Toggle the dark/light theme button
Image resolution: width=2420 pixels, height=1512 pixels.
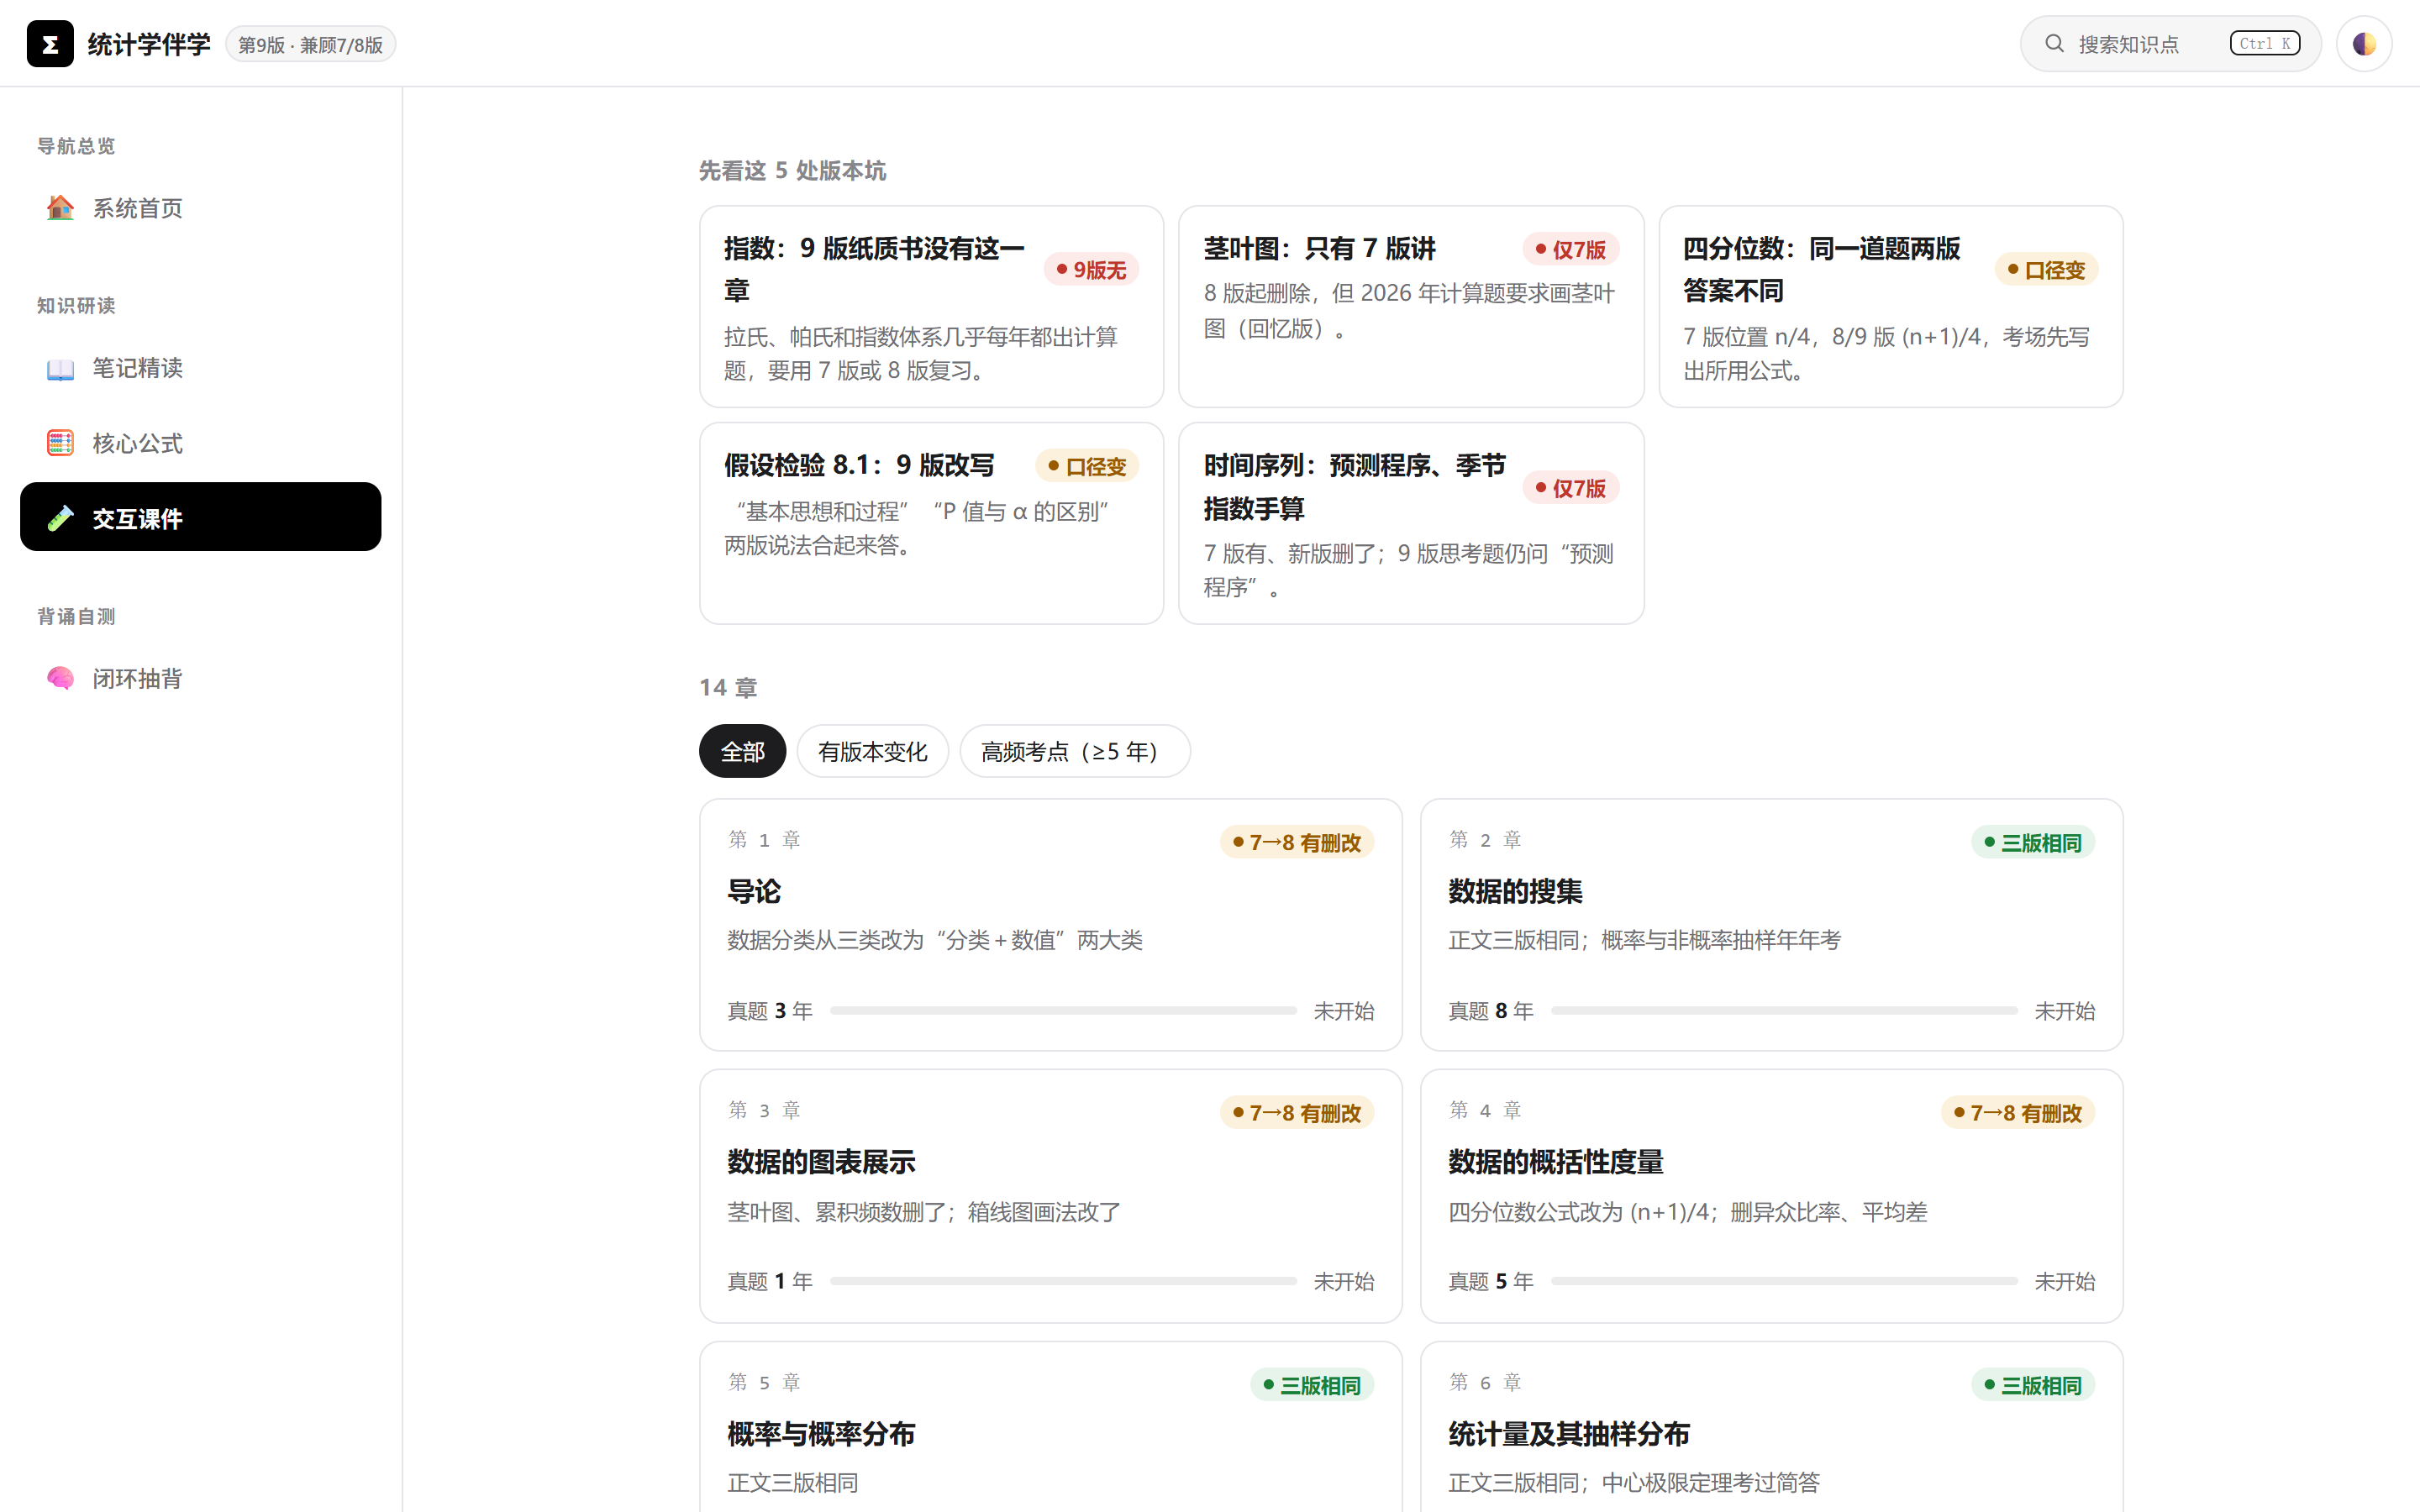pyautogui.click(x=2364, y=44)
